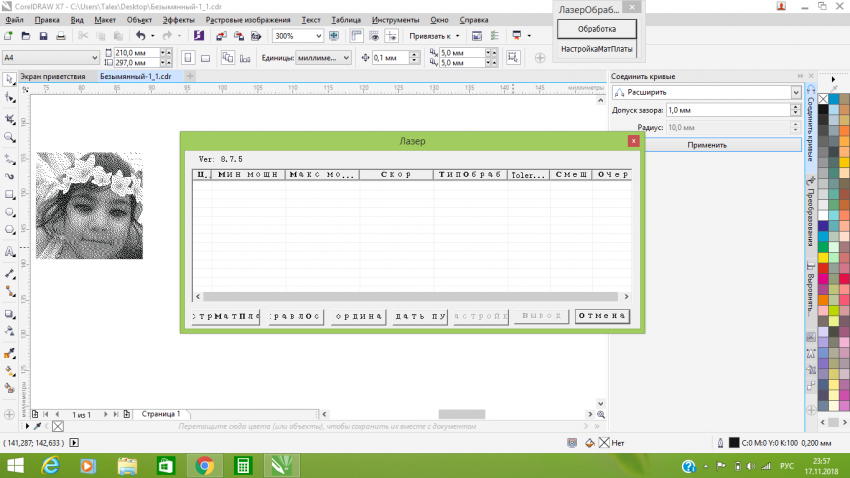The image size is (850, 478).
Task: Open Google Chrome from the taskbar
Action: (x=203, y=465)
